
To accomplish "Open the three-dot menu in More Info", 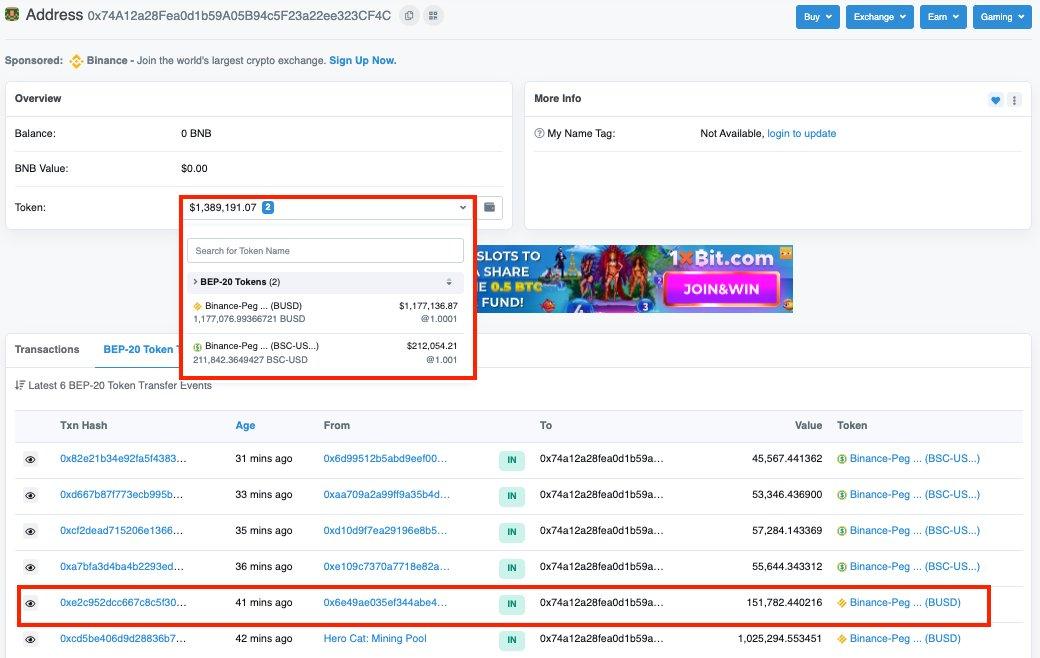I will point(1014,100).
